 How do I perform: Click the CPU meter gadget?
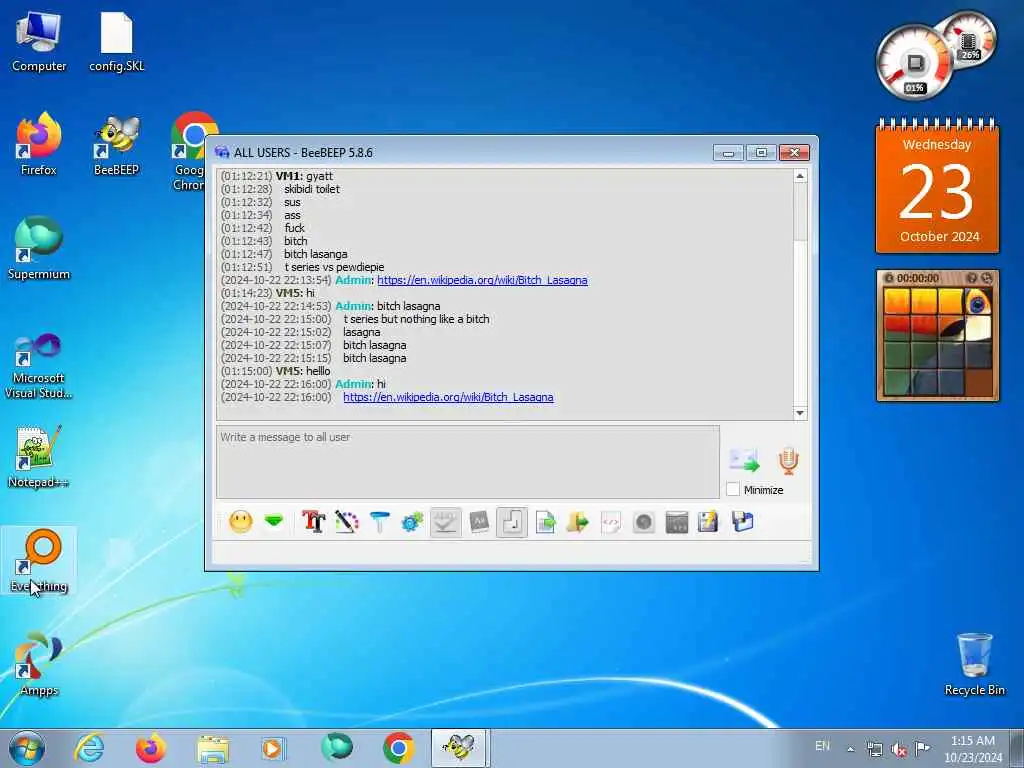click(914, 63)
